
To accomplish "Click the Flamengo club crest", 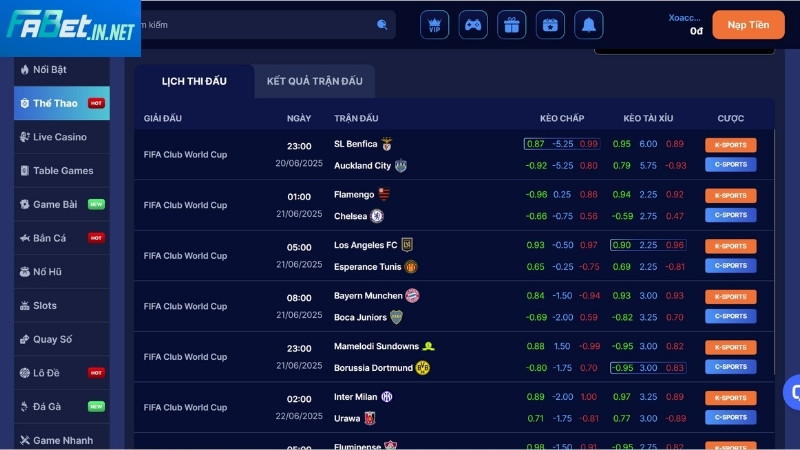I will click(x=384, y=194).
